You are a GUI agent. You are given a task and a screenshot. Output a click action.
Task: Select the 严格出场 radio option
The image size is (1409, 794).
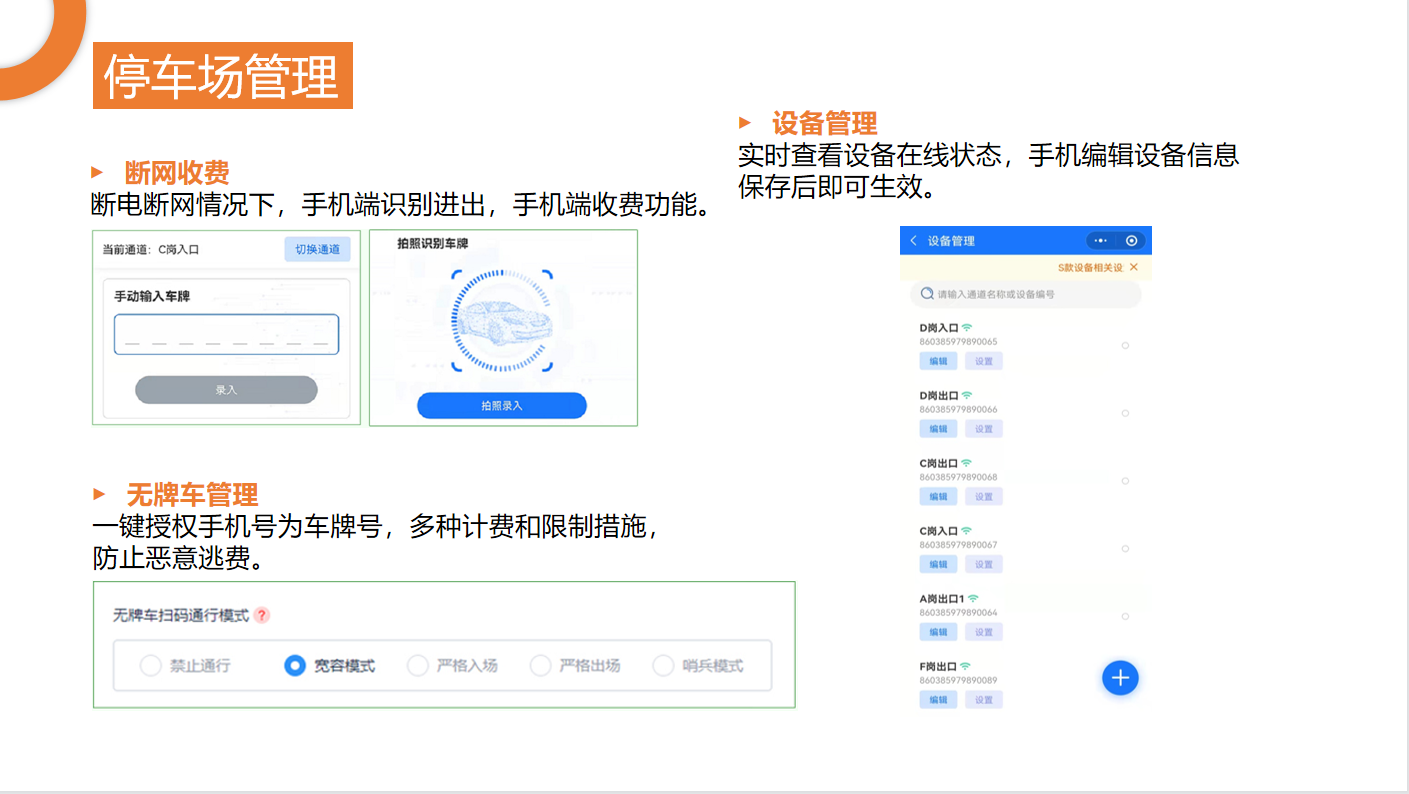coord(541,666)
